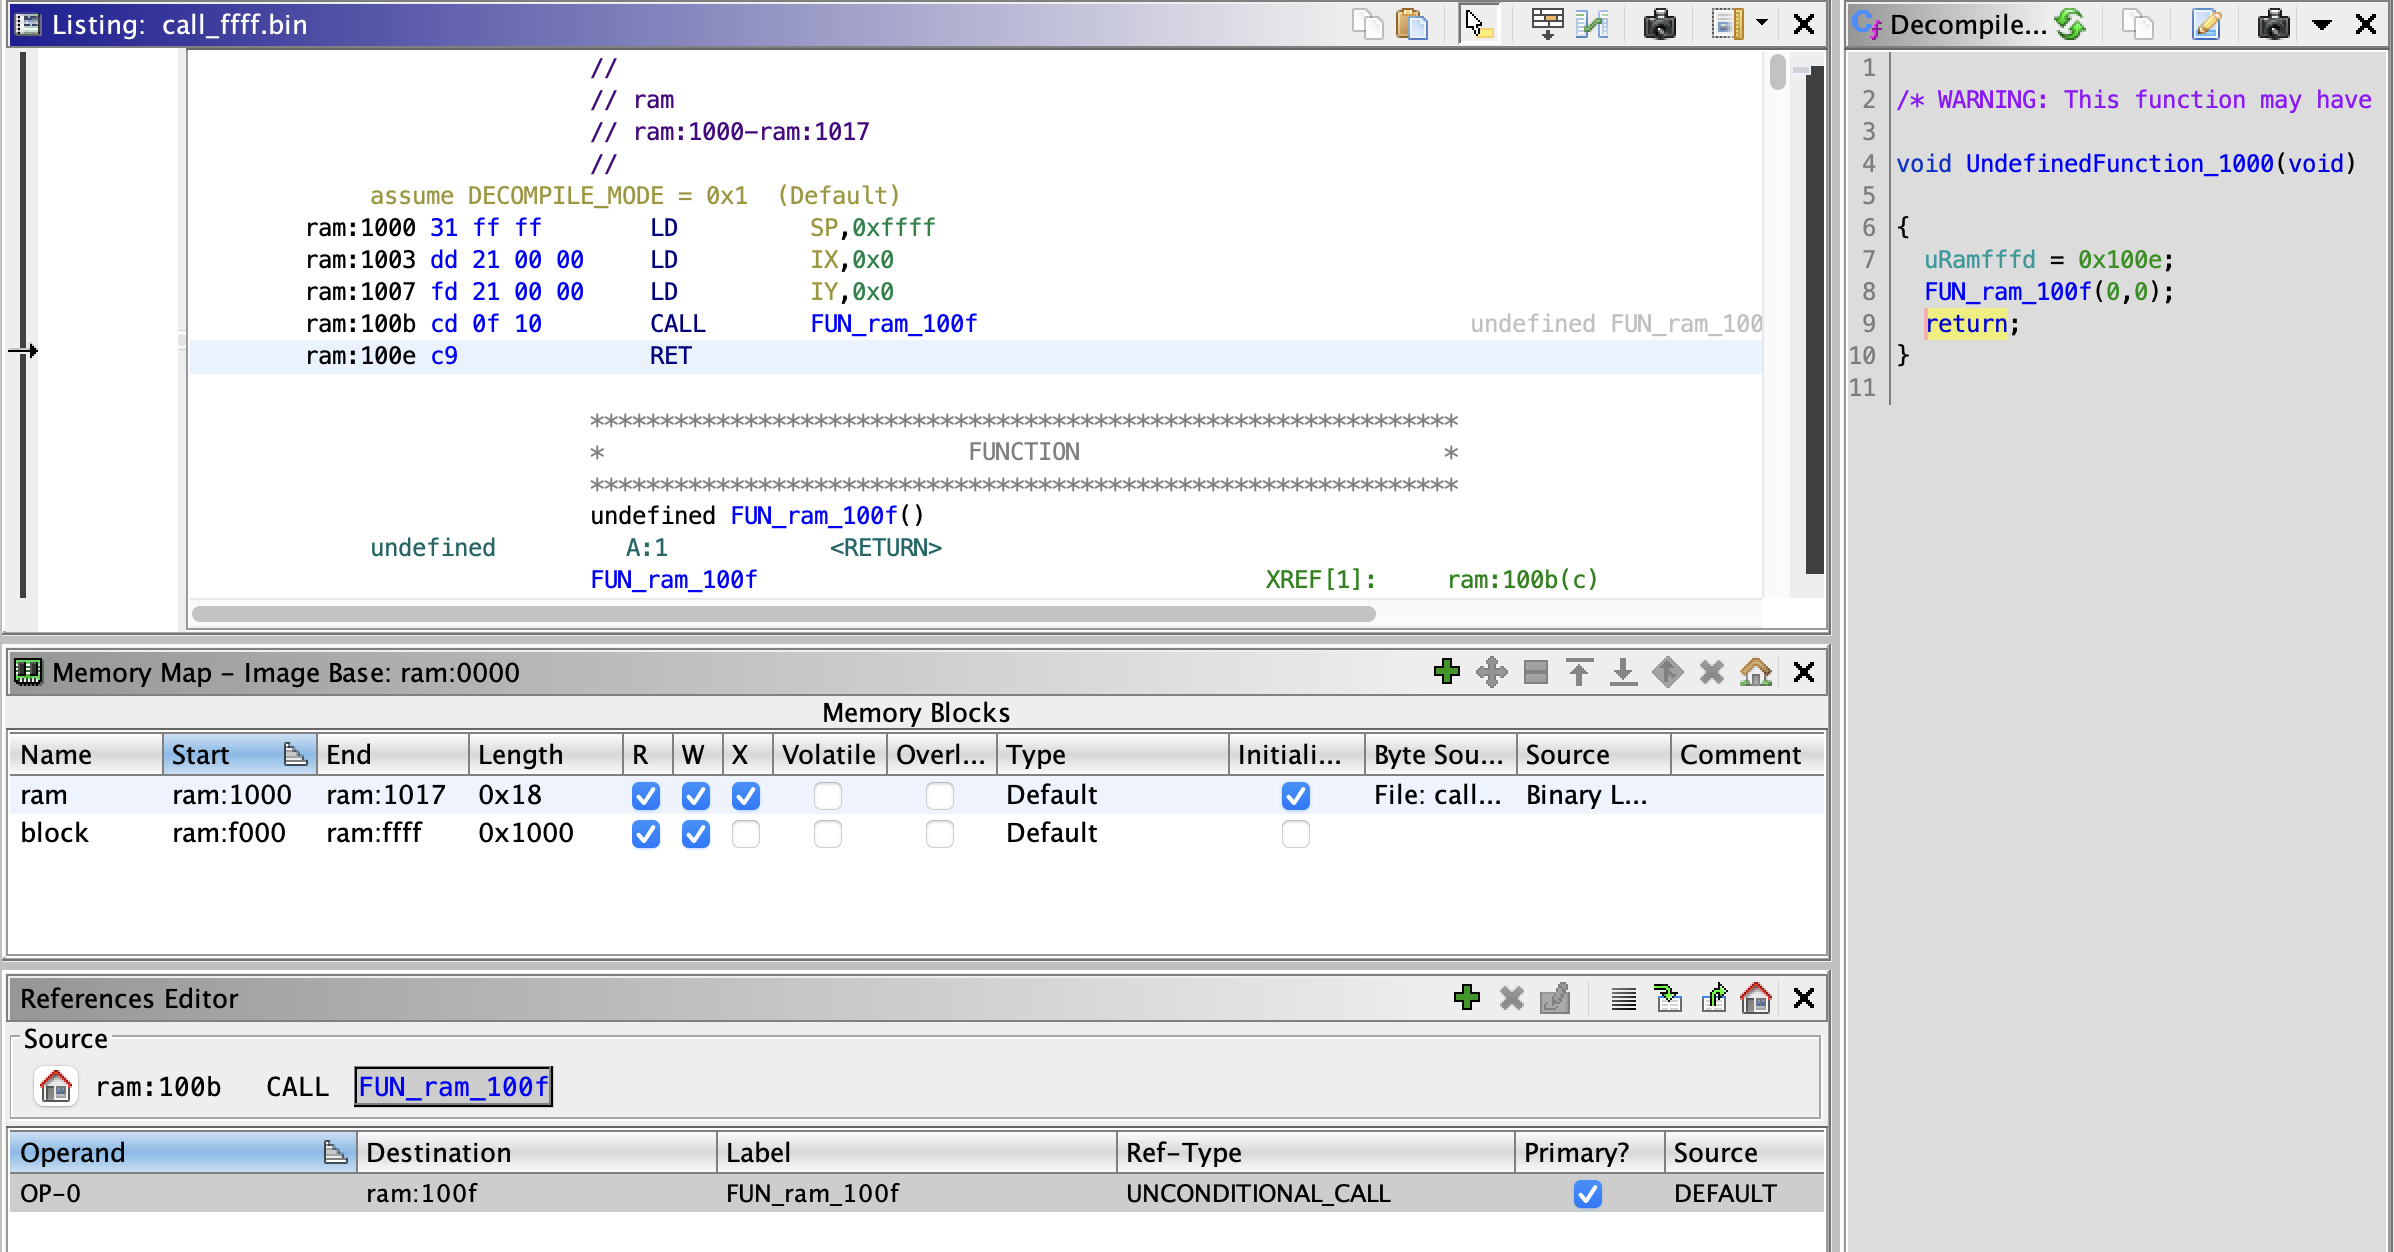
Task: Open the listing display options dropdown arrow
Action: click(x=1761, y=24)
